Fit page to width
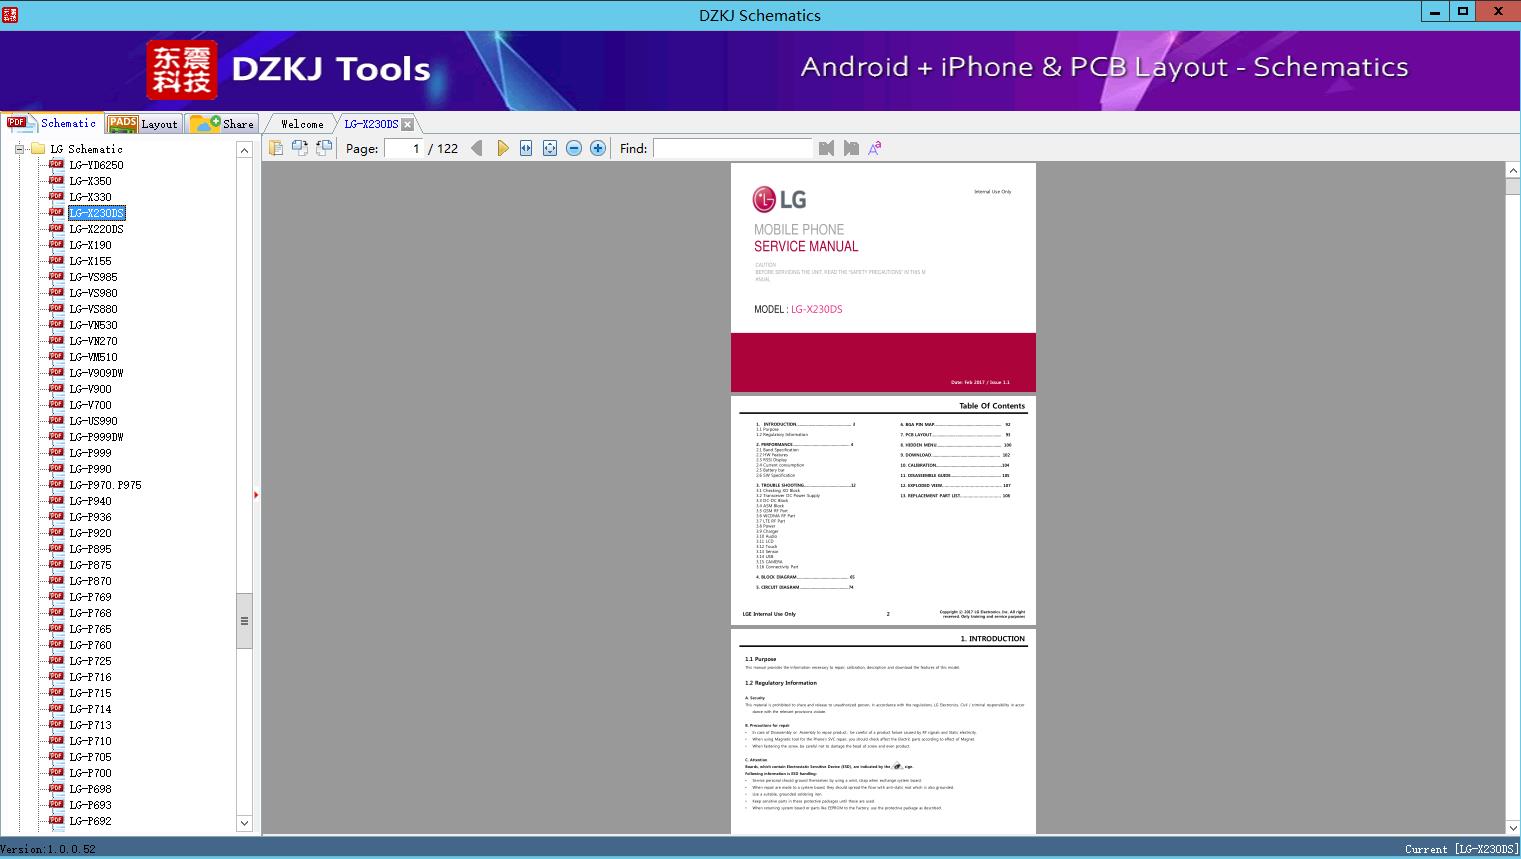This screenshot has height=859, width=1521. click(x=526, y=148)
